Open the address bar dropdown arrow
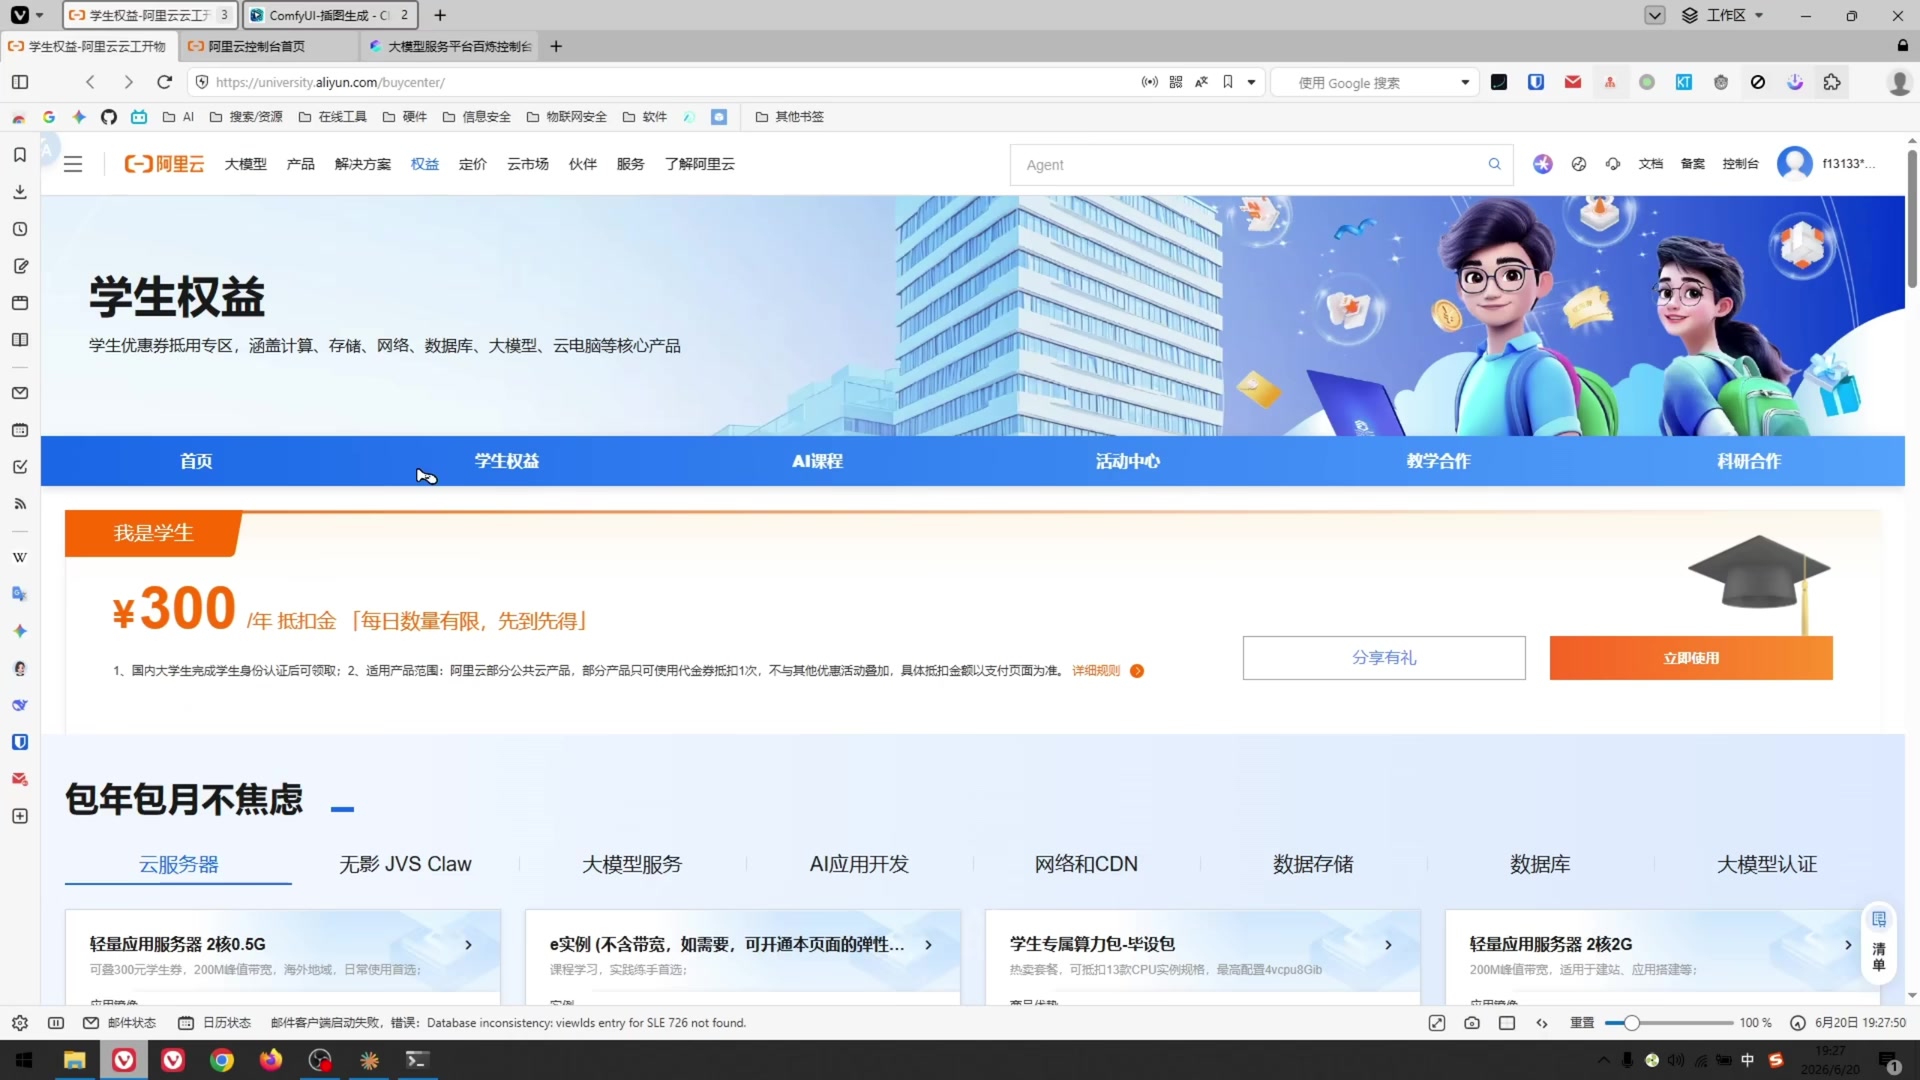This screenshot has width=1920, height=1080. (1251, 82)
